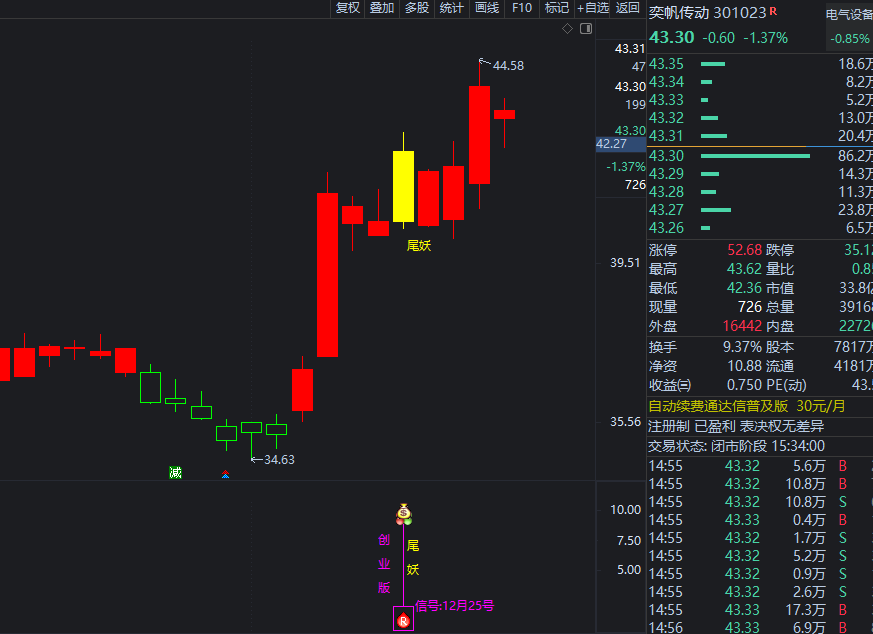
Task: Click the red-blue up arrow marker
Action: [226, 475]
